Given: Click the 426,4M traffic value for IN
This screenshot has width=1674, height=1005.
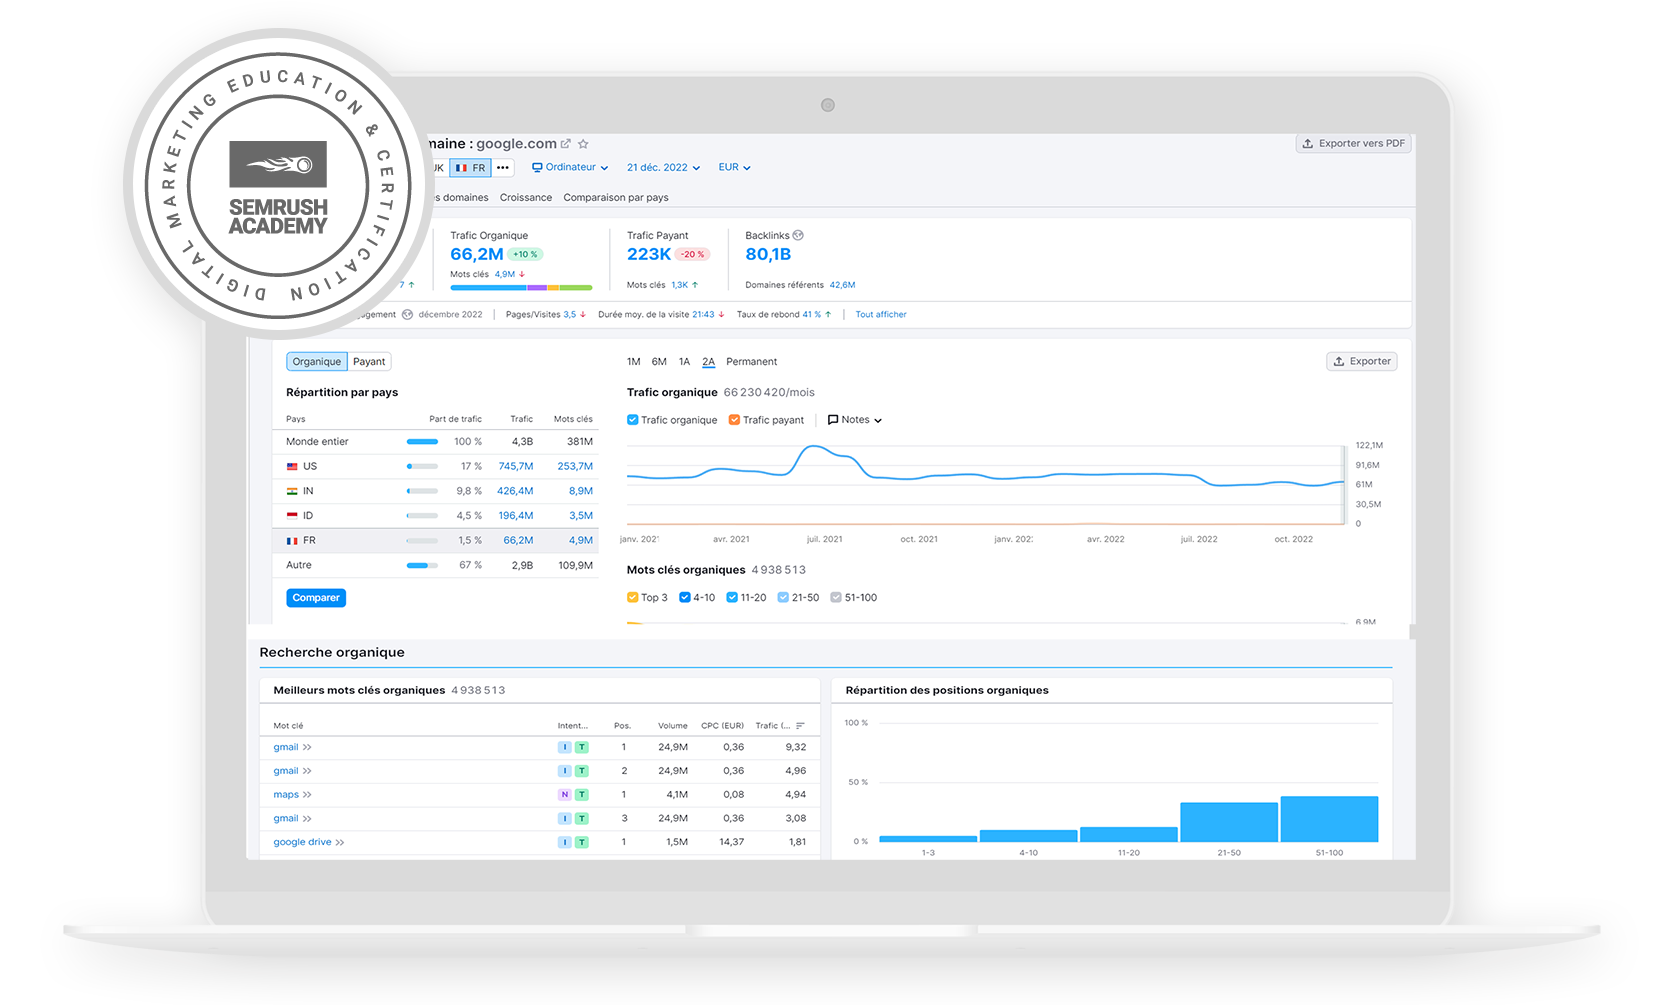Looking at the screenshot, I should click(516, 492).
